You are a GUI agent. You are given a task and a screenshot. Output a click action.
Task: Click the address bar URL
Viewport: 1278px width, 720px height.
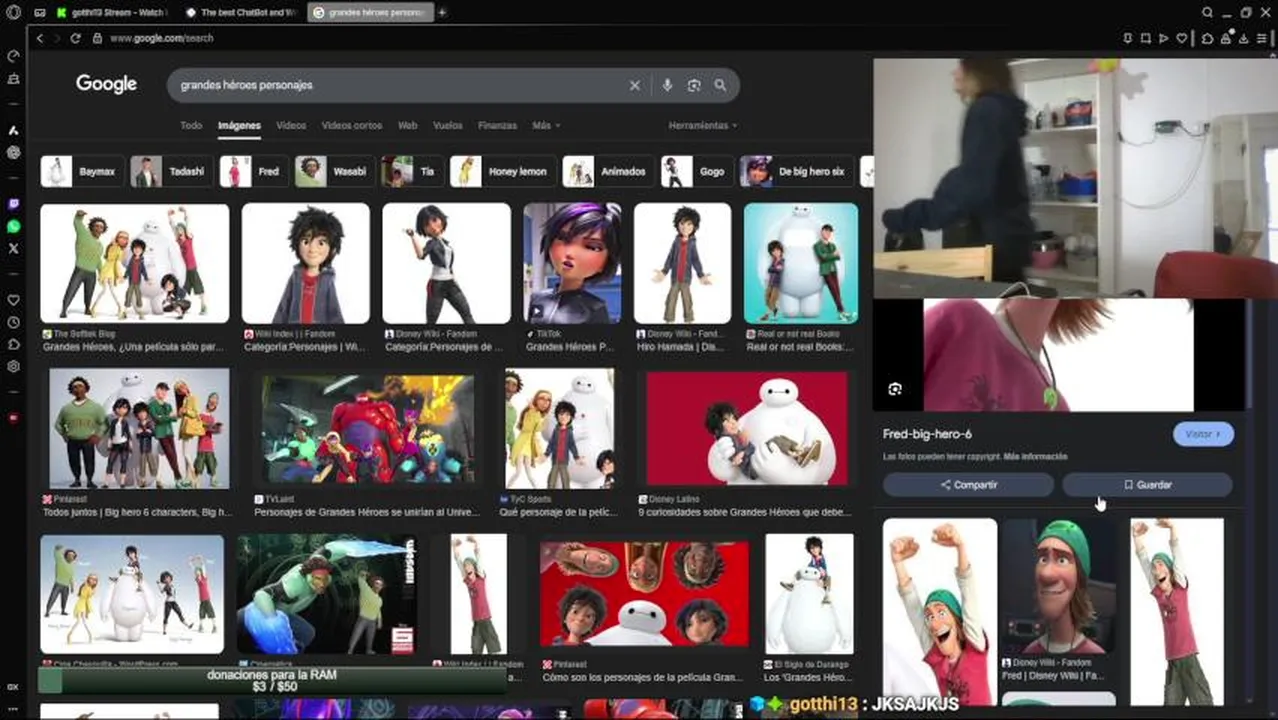pyautogui.click(x=161, y=38)
